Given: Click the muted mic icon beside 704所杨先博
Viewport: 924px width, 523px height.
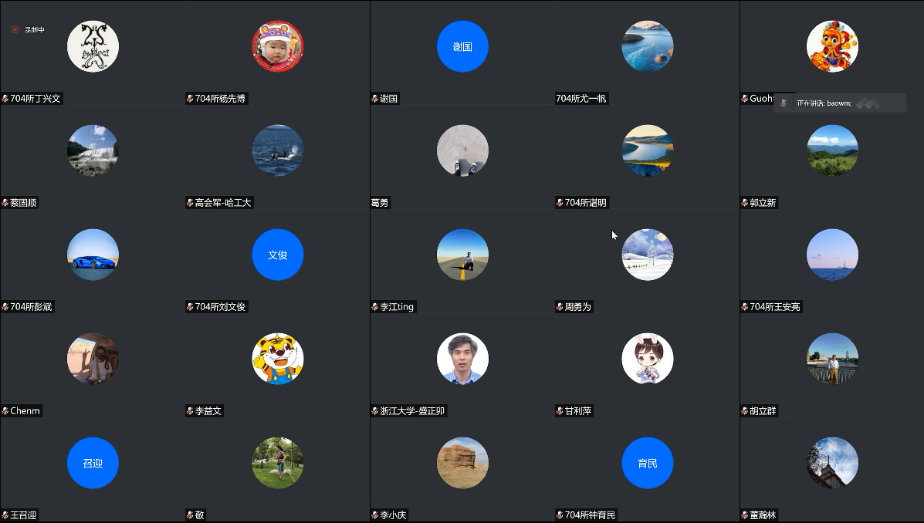Looking at the screenshot, I should (190, 99).
